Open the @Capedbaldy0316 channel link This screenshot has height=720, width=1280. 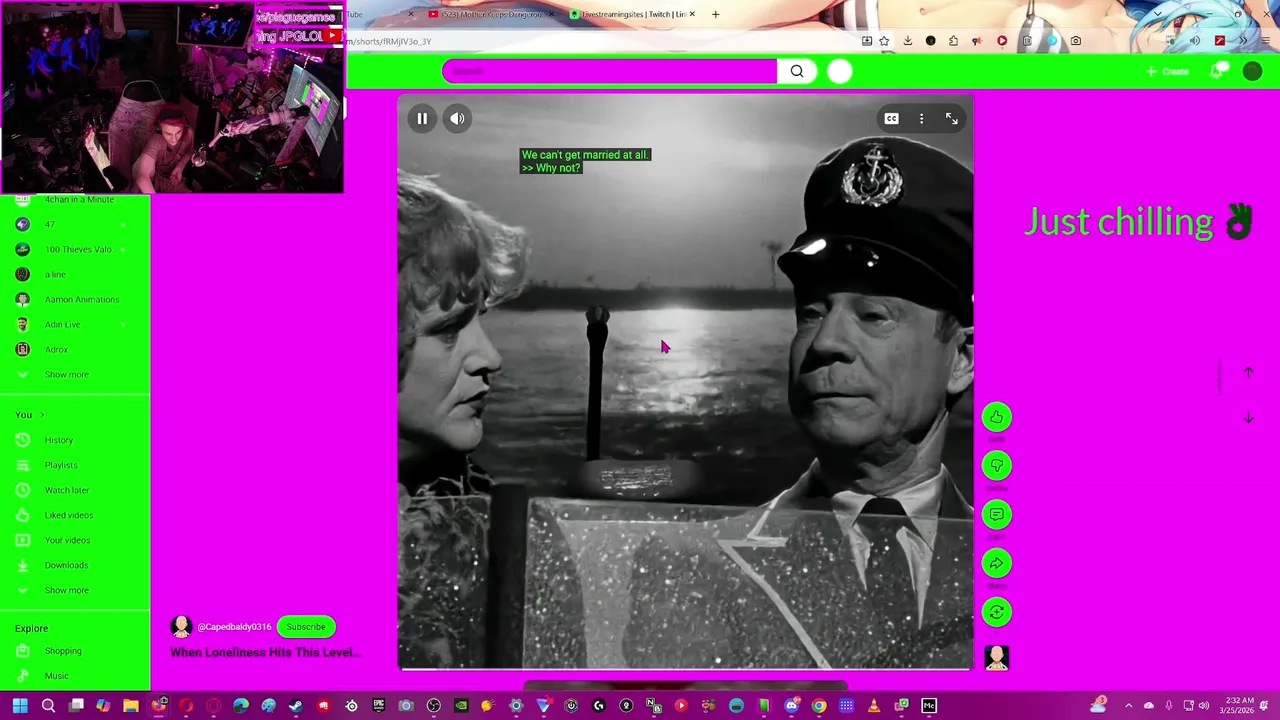[x=234, y=627]
